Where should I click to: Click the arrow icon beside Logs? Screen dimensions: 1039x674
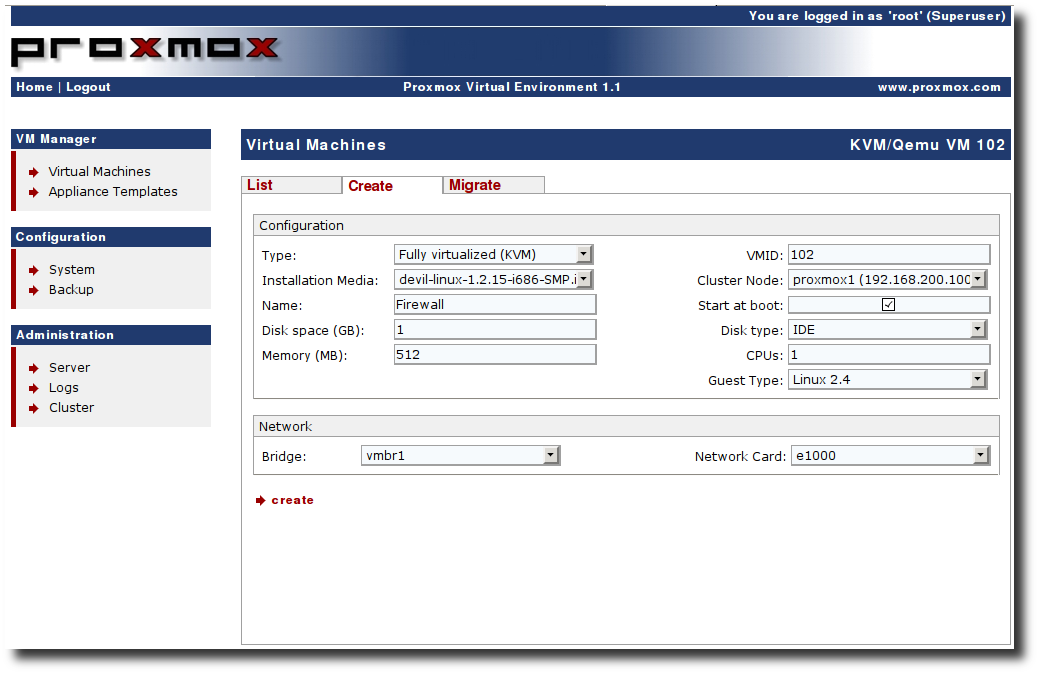pos(34,388)
